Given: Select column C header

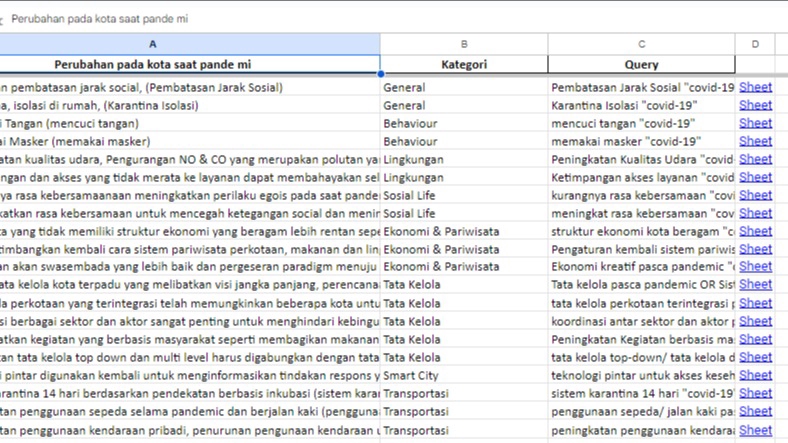Looking at the screenshot, I should (x=641, y=44).
